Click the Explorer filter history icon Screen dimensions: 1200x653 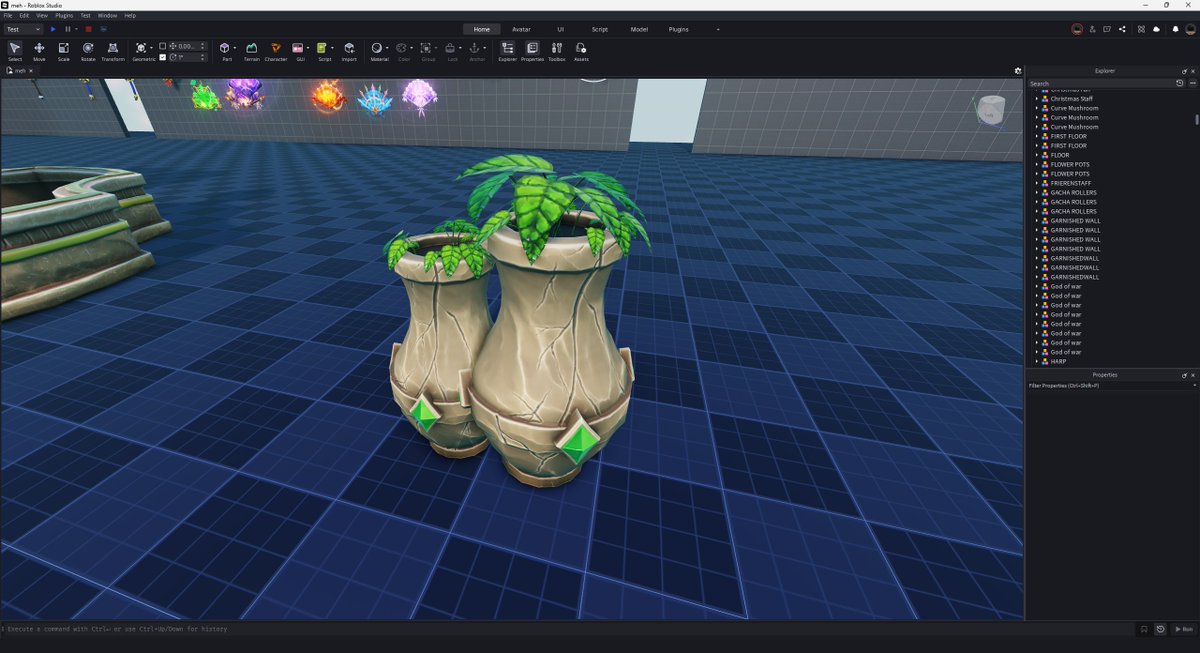(x=1180, y=83)
